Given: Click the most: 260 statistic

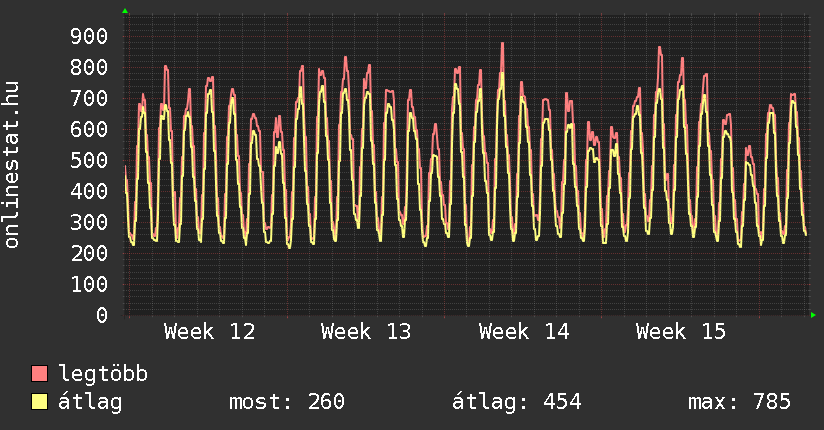Looking at the screenshot, I should (287, 402).
